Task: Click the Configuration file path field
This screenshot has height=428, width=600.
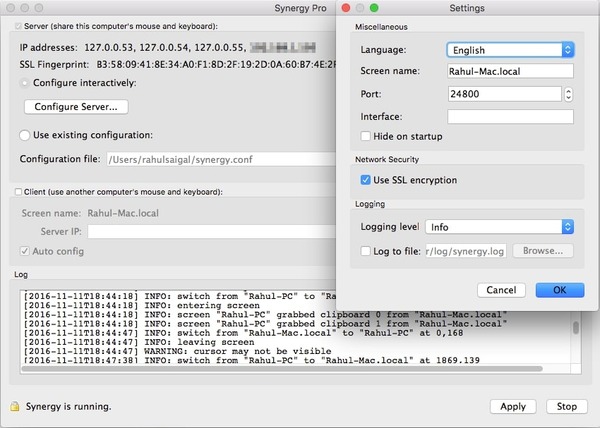Action: click(221, 159)
